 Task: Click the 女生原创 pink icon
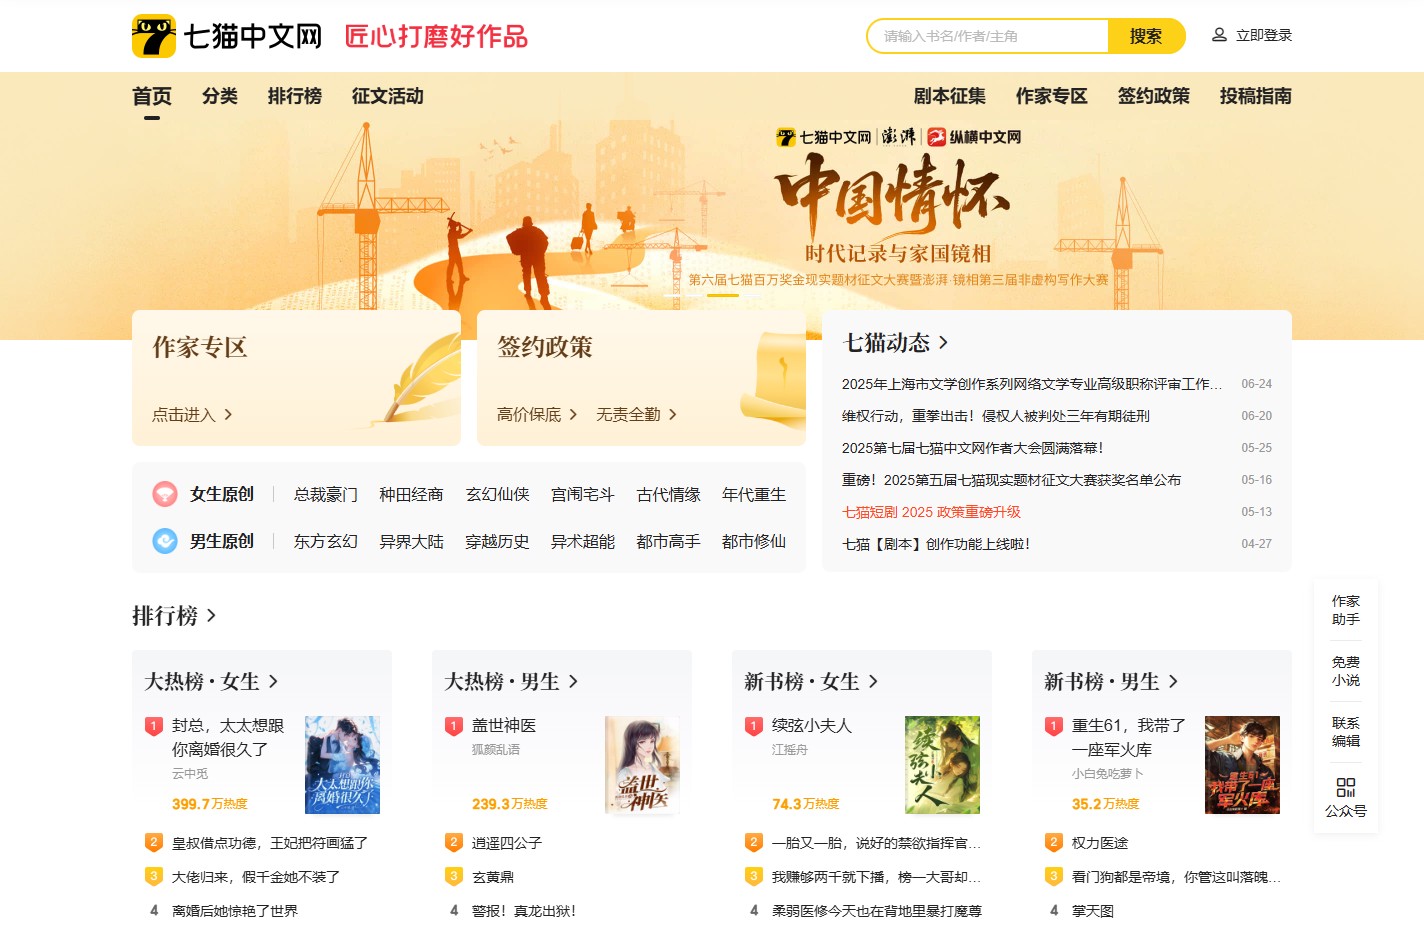pyautogui.click(x=165, y=494)
